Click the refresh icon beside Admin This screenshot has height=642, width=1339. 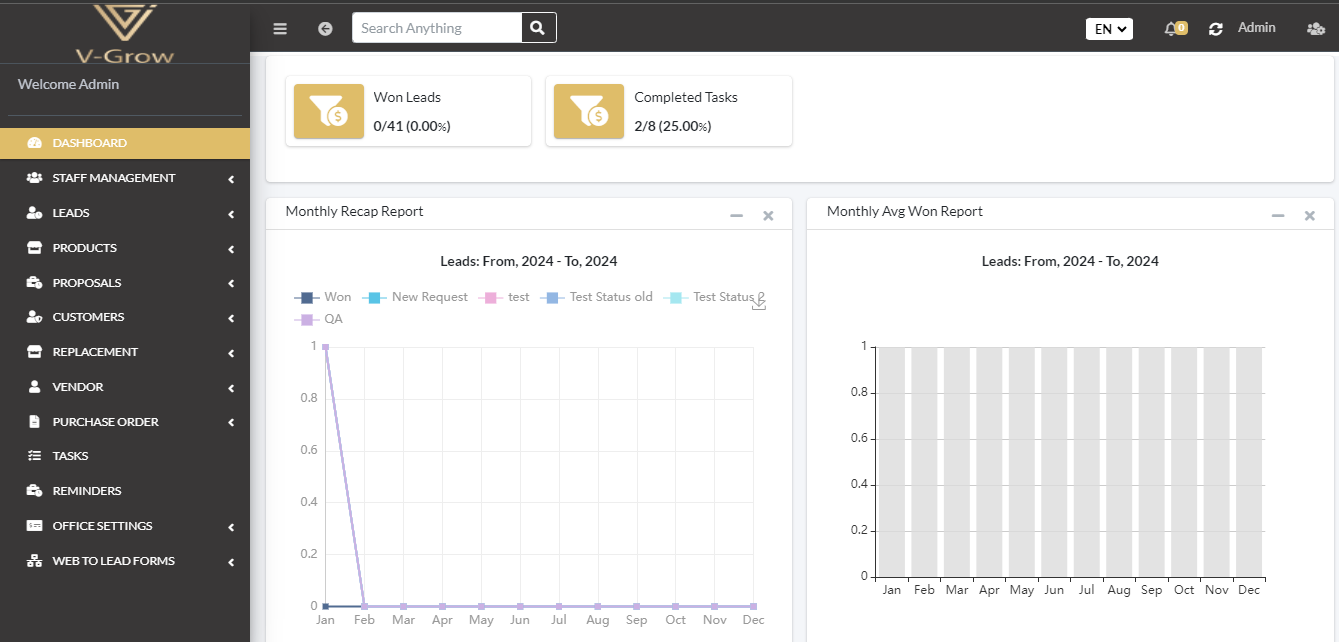1216,29
